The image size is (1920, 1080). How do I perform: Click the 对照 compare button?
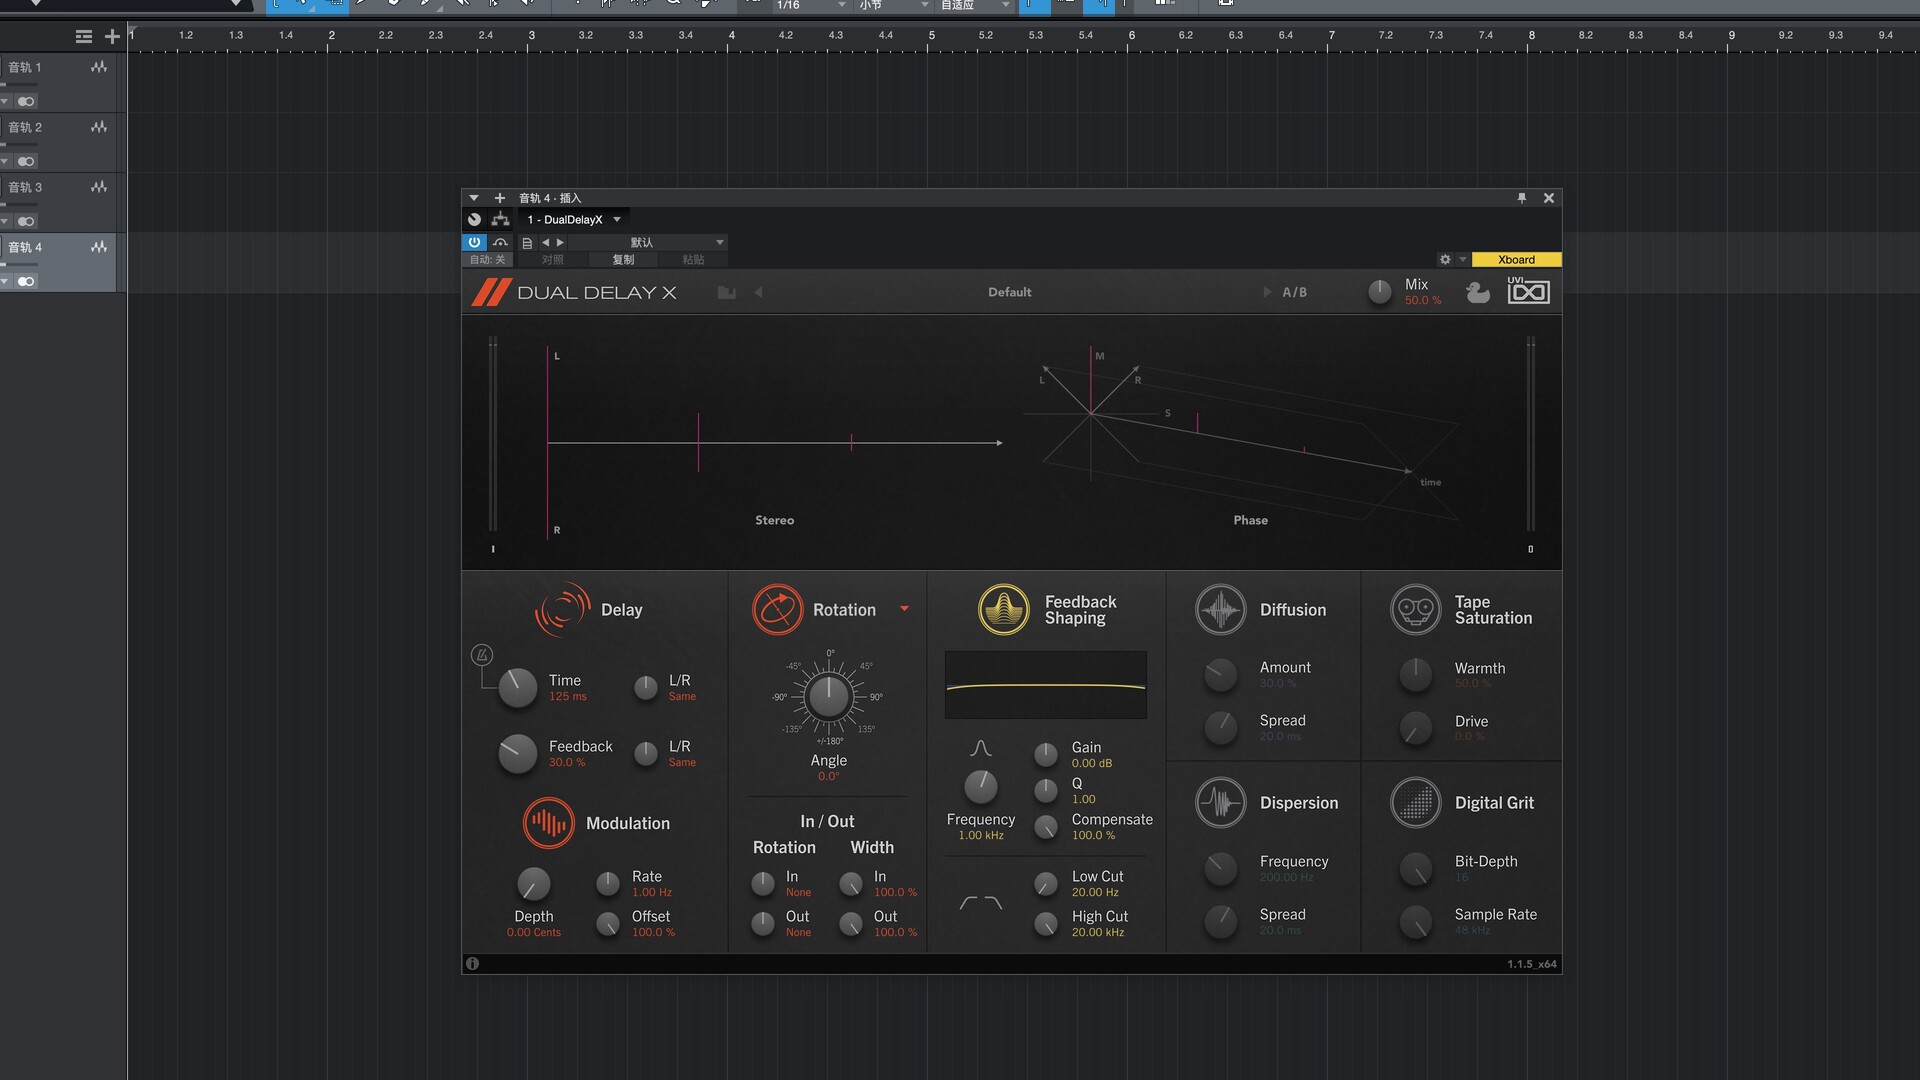tap(553, 260)
